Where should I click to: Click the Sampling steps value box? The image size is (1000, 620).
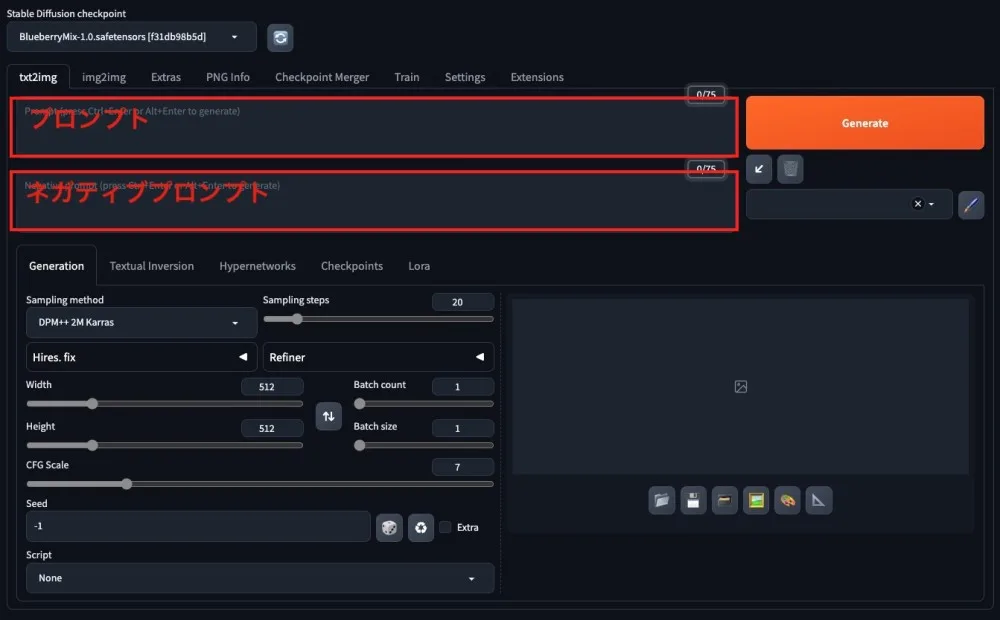[x=463, y=302]
